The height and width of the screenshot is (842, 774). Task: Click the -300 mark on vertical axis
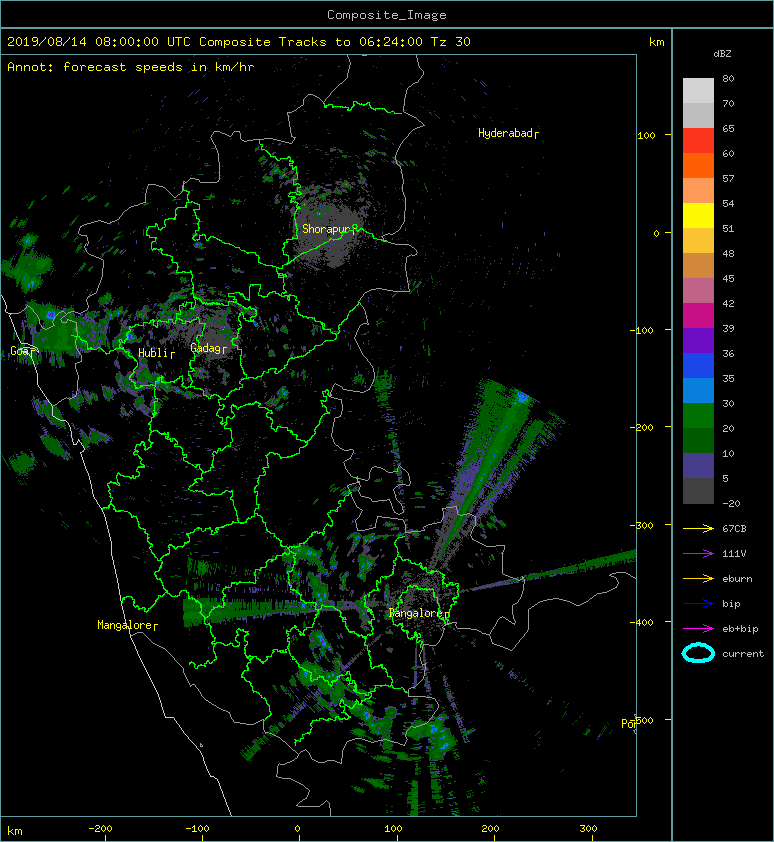click(642, 525)
